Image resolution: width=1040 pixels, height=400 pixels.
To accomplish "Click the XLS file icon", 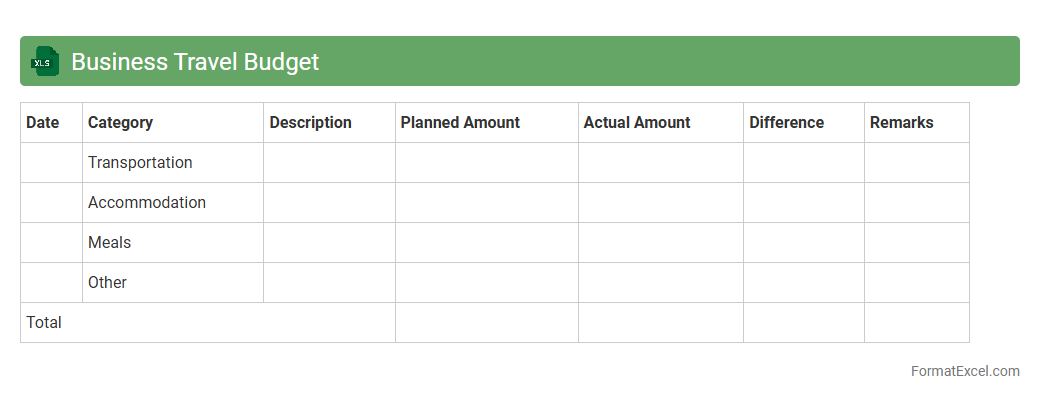I will [x=45, y=61].
